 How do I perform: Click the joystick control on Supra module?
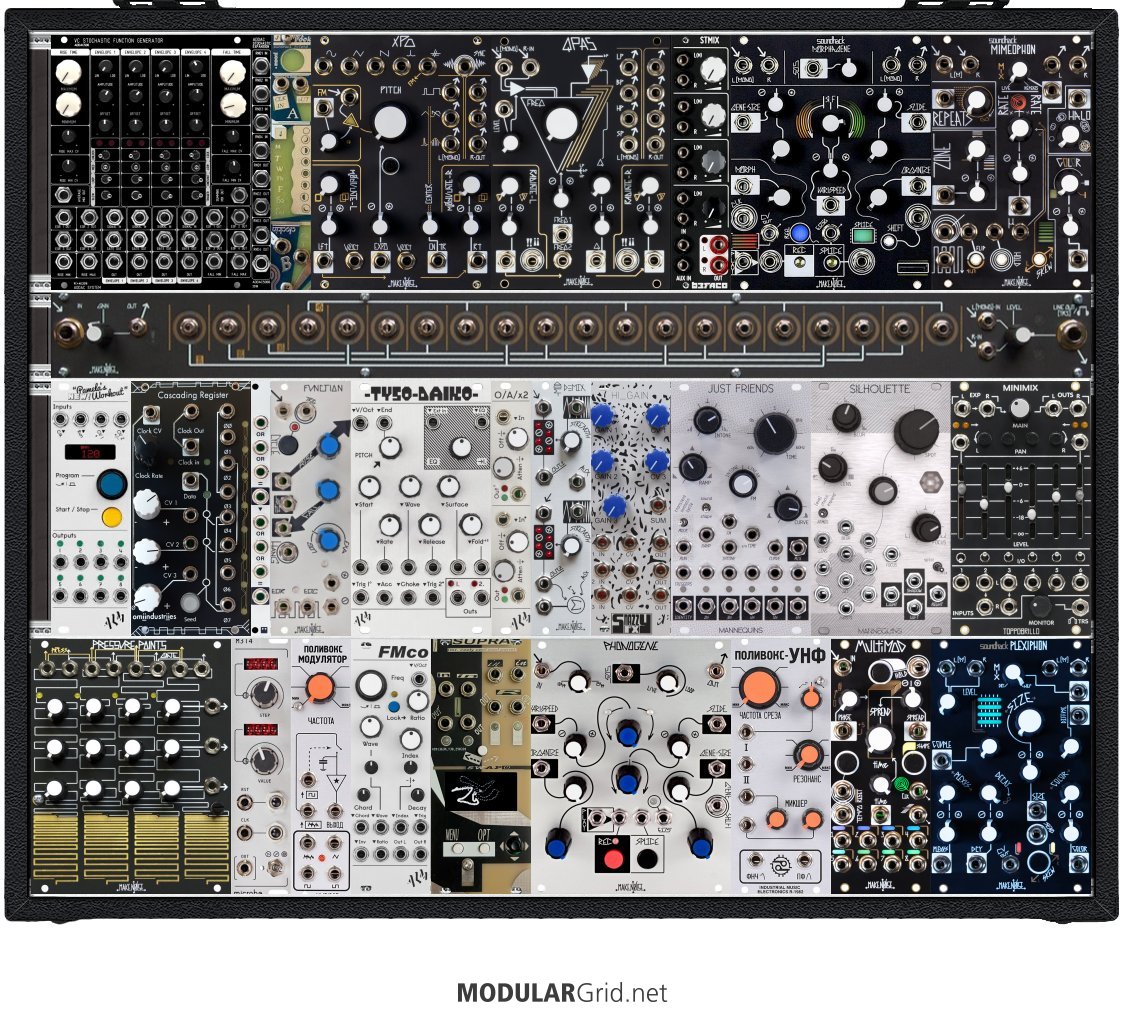click(513, 845)
